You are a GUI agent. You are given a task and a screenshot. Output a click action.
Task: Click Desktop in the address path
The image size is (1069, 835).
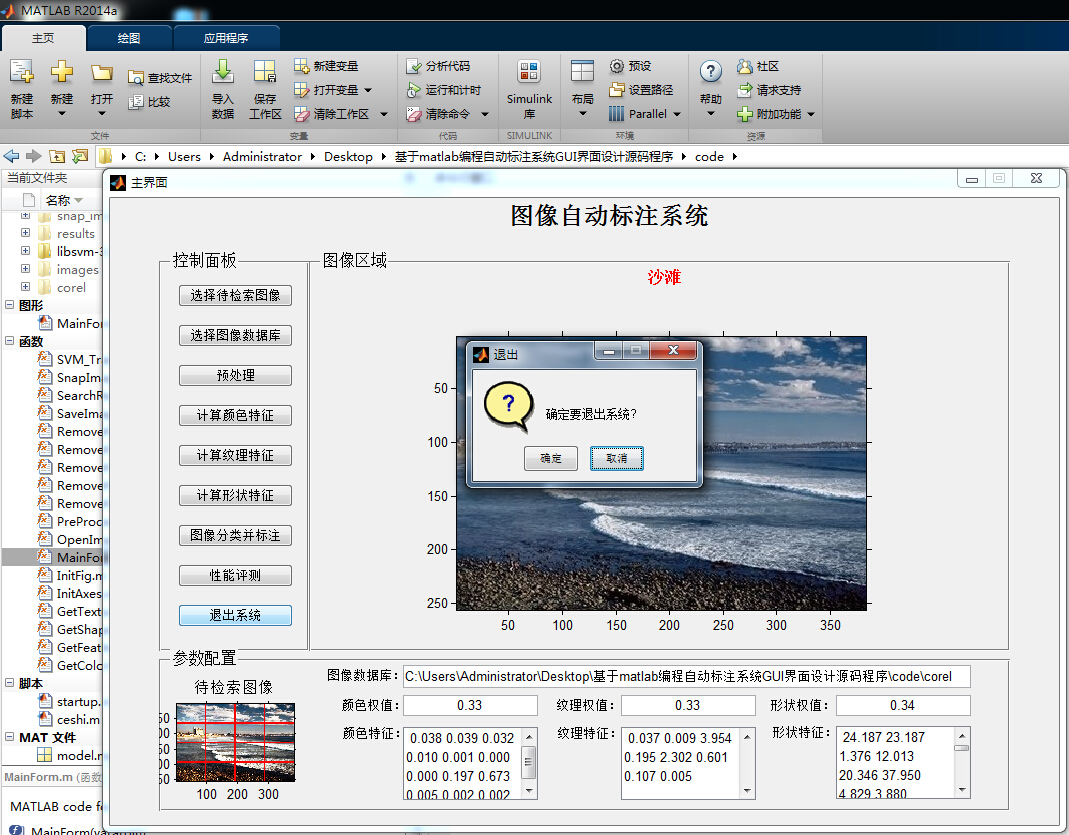click(348, 157)
